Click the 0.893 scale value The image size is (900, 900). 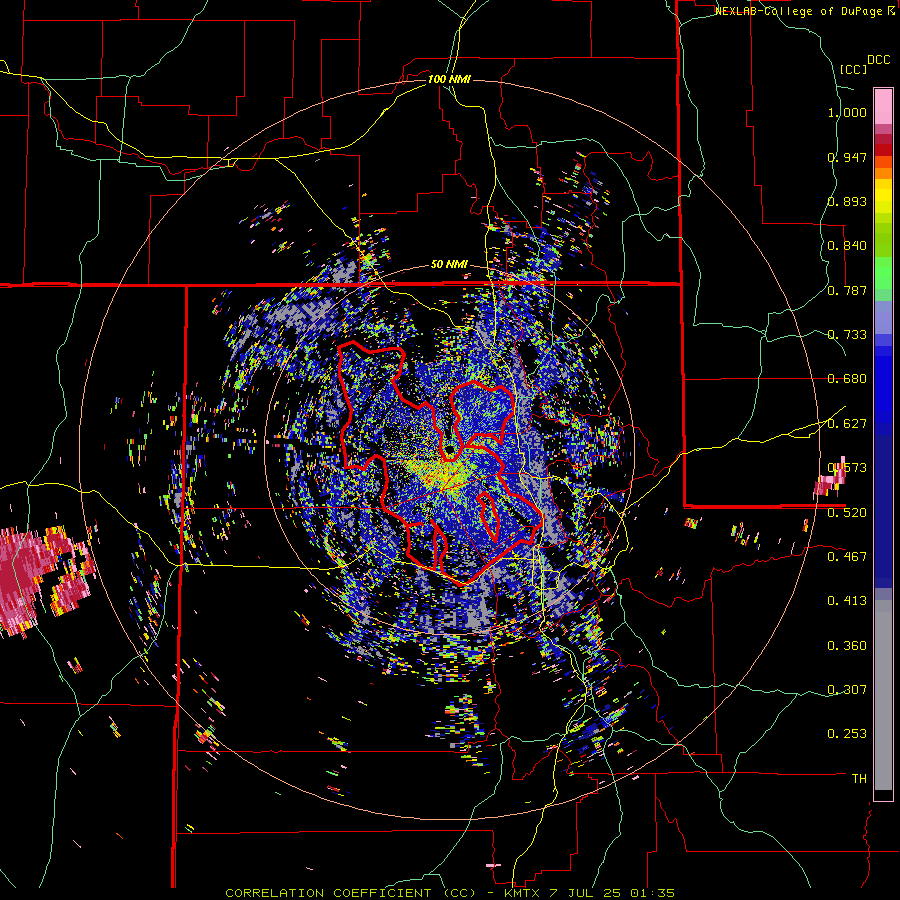(847, 201)
